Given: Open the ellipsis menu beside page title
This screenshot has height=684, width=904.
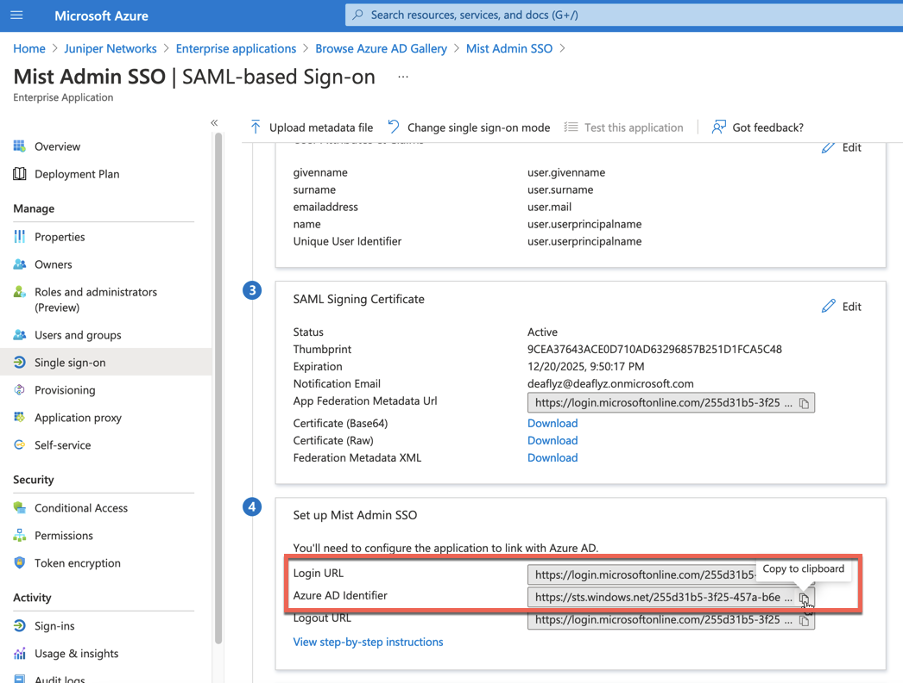Looking at the screenshot, I should coord(403,77).
